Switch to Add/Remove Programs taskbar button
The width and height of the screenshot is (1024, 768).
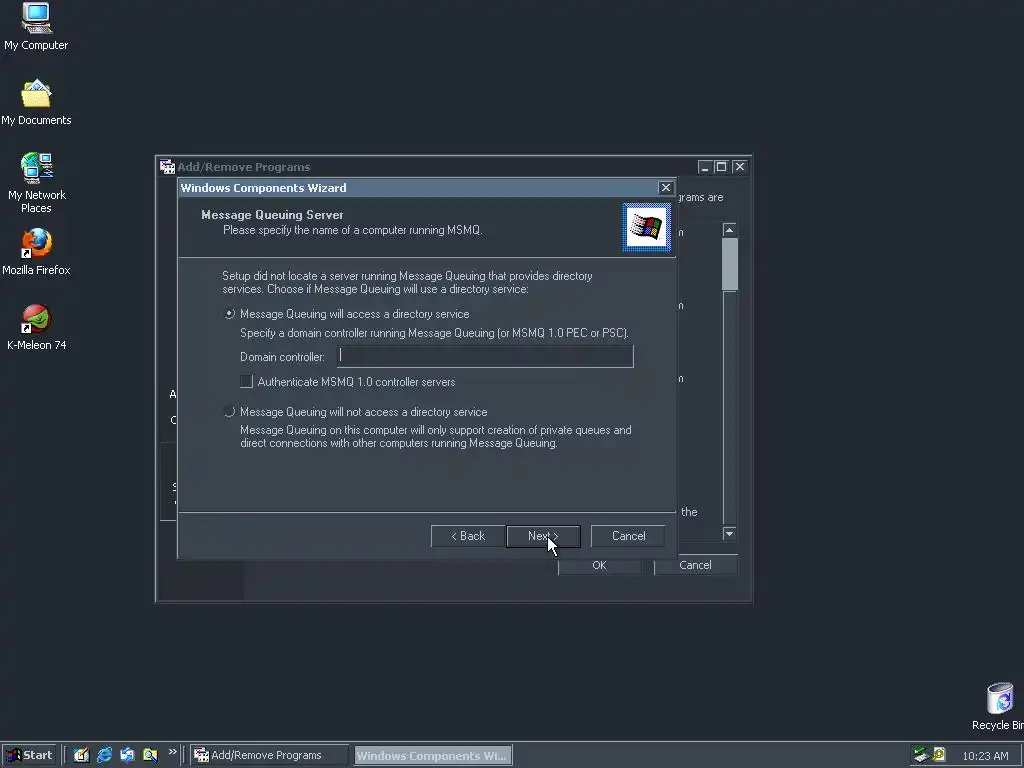(270, 755)
